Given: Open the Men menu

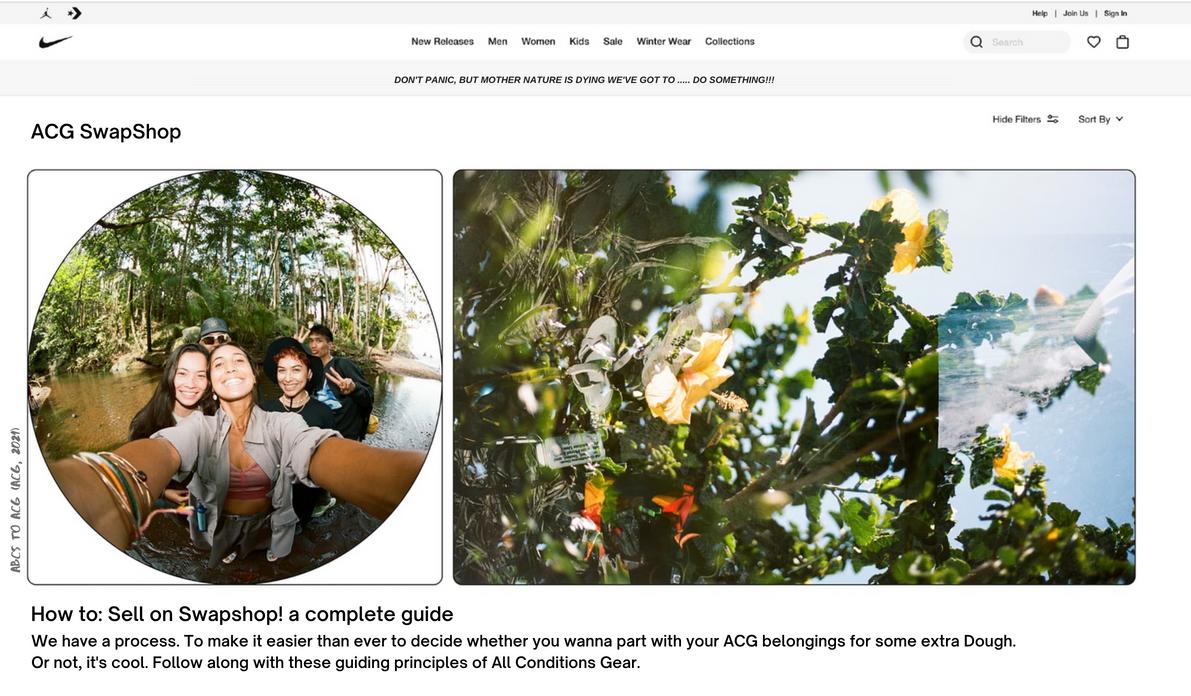Looking at the screenshot, I should (x=498, y=42).
